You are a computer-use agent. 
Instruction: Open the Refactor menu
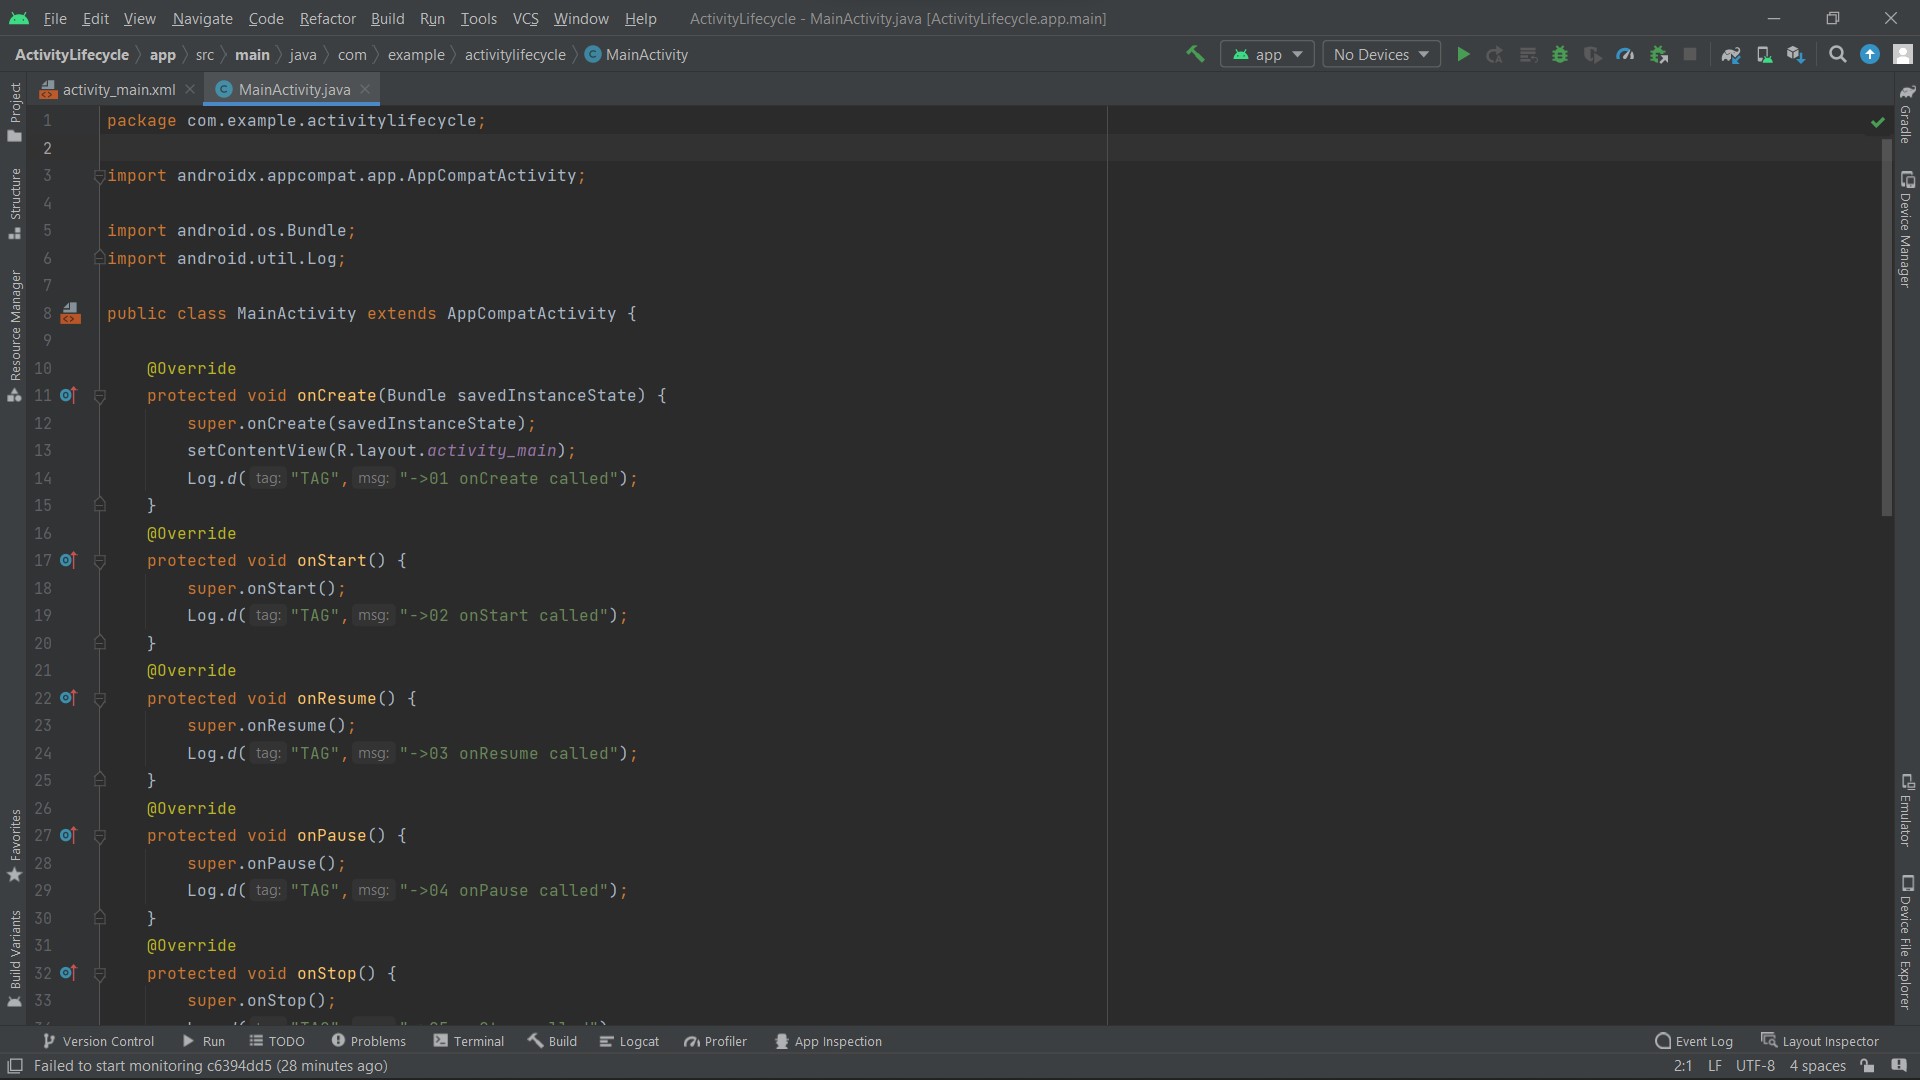(x=327, y=18)
